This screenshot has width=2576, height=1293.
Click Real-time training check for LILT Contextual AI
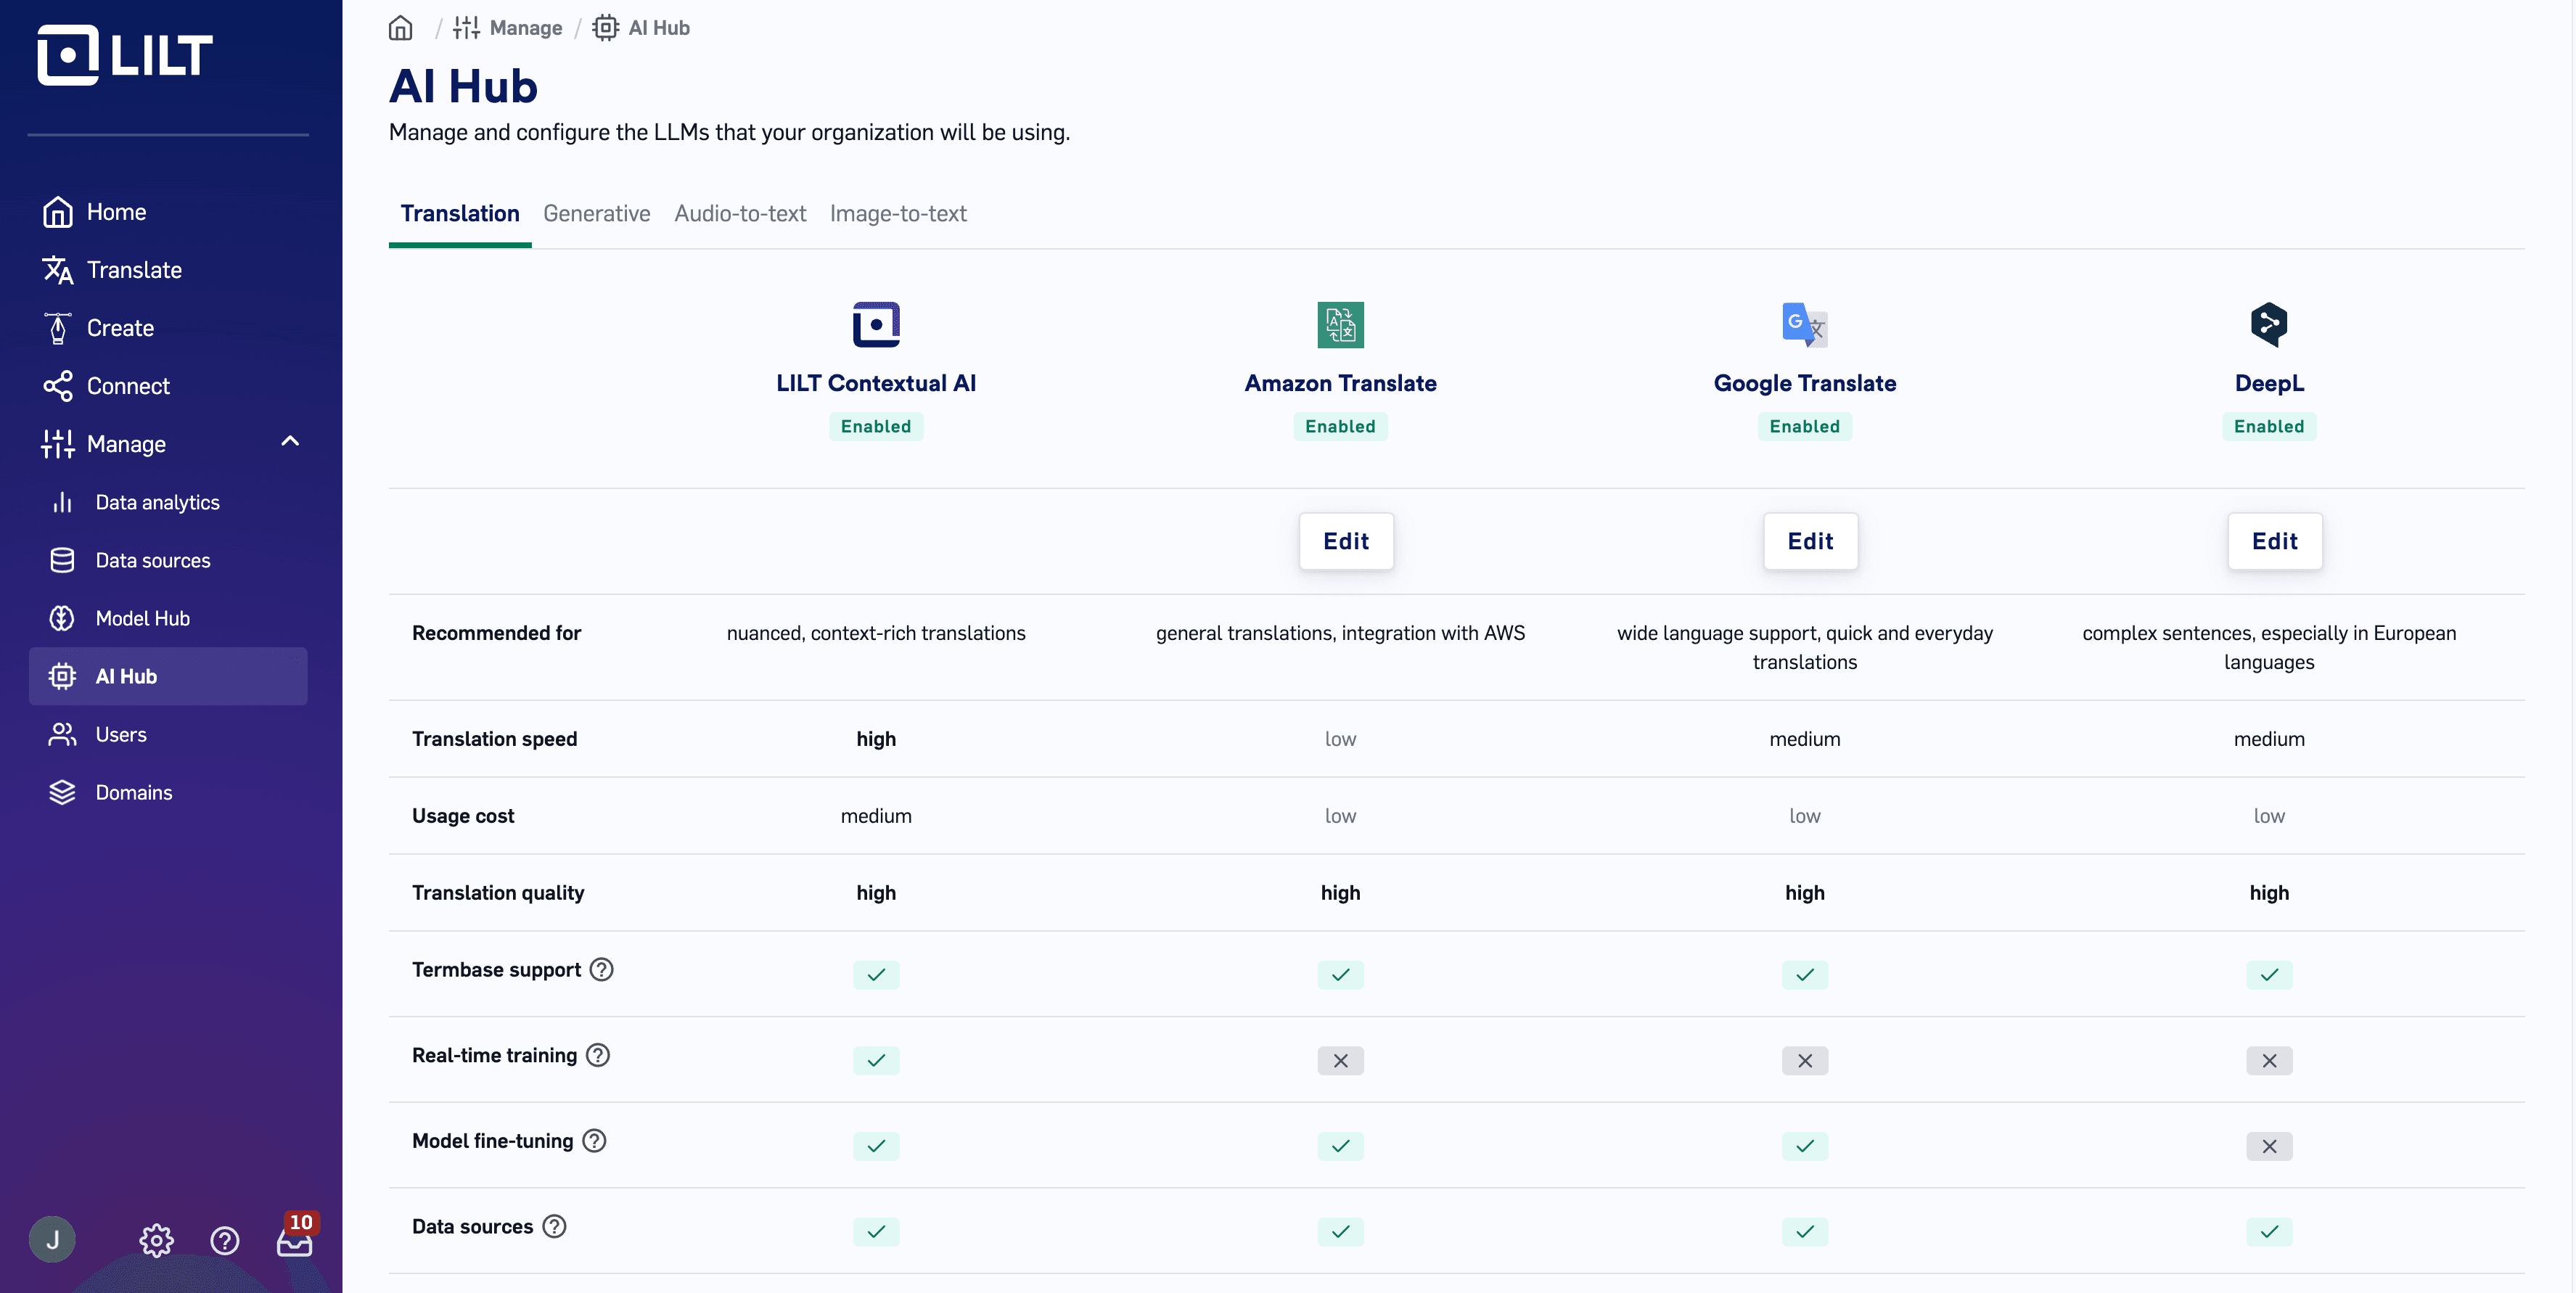click(x=876, y=1061)
